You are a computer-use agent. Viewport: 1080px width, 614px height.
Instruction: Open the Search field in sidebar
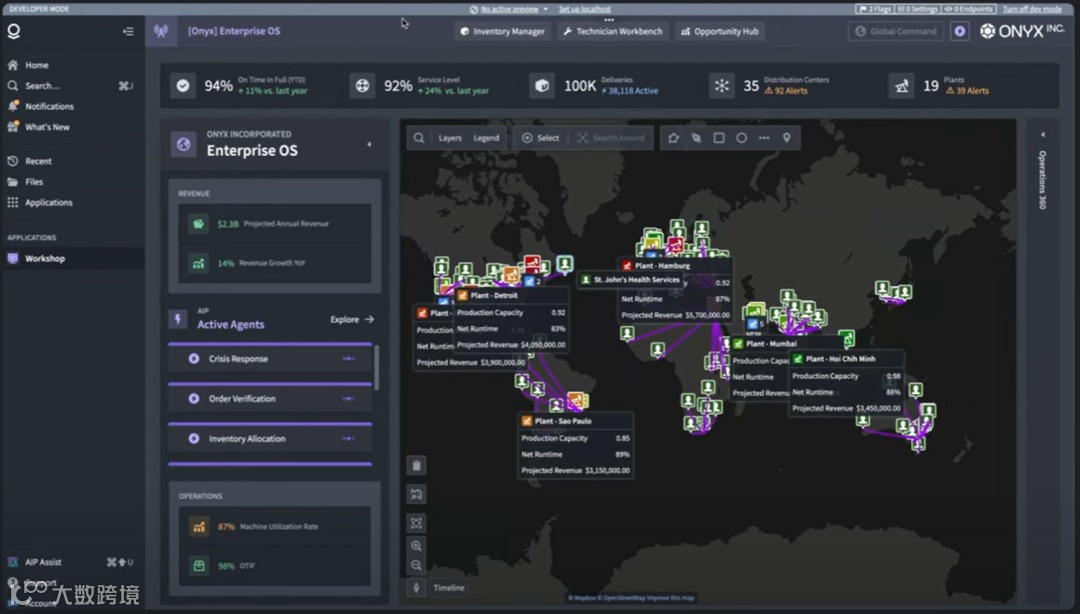[x=42, y=85]
